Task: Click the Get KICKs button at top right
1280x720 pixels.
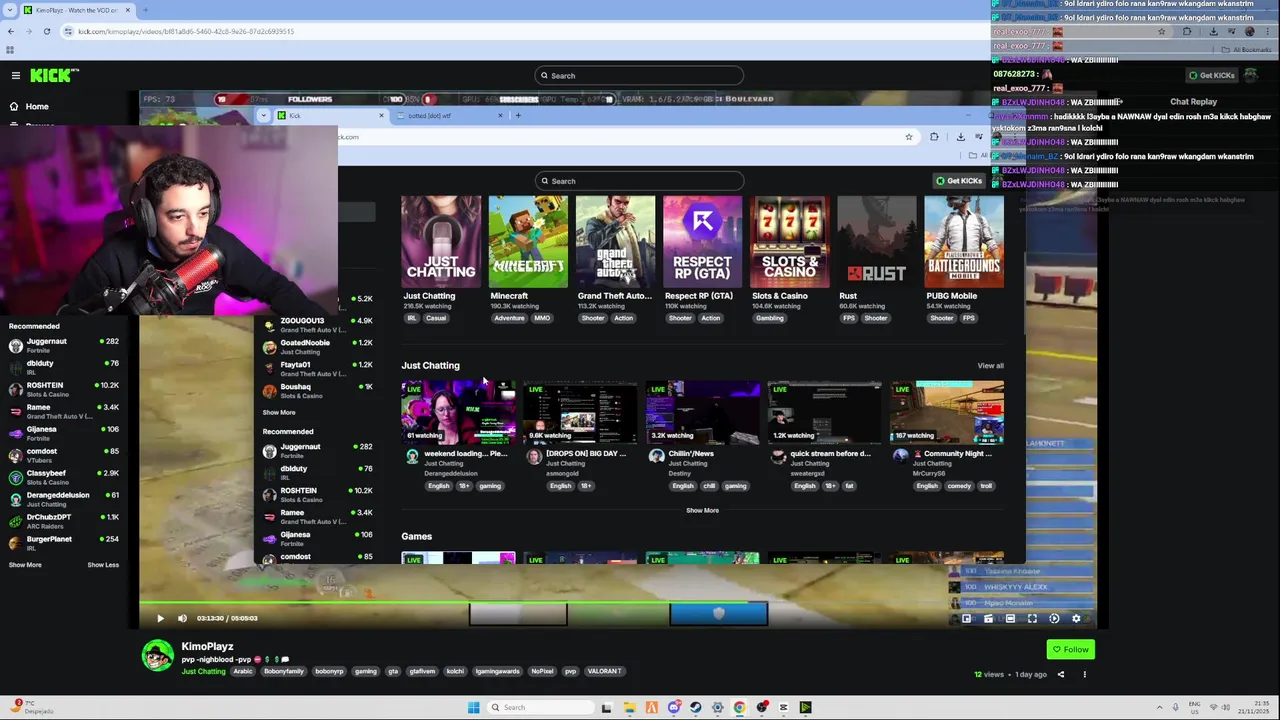Action: (x=1211, y=75)
